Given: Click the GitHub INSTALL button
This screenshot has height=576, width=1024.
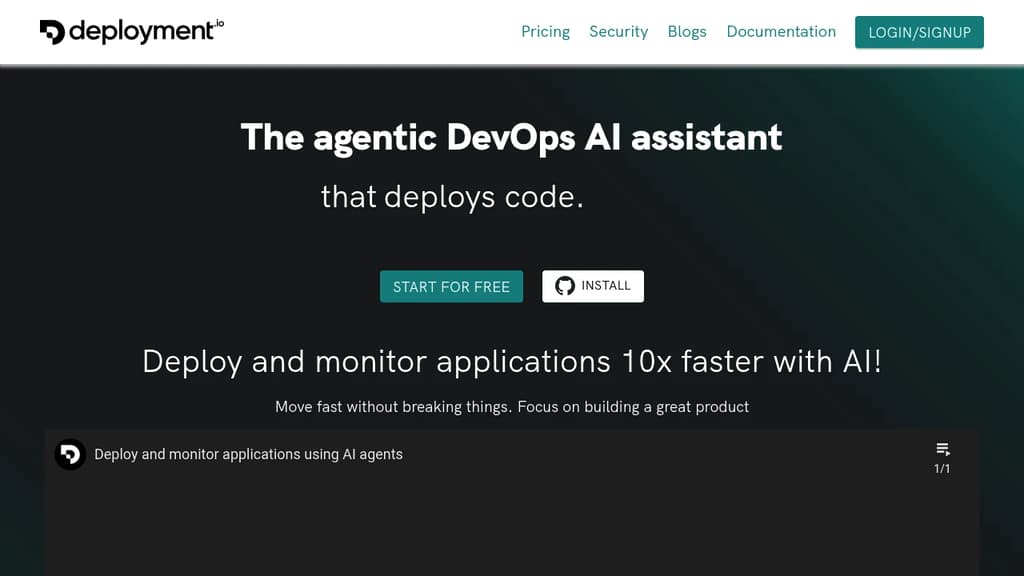Looking at the screenshot, I should coord(593,286).
